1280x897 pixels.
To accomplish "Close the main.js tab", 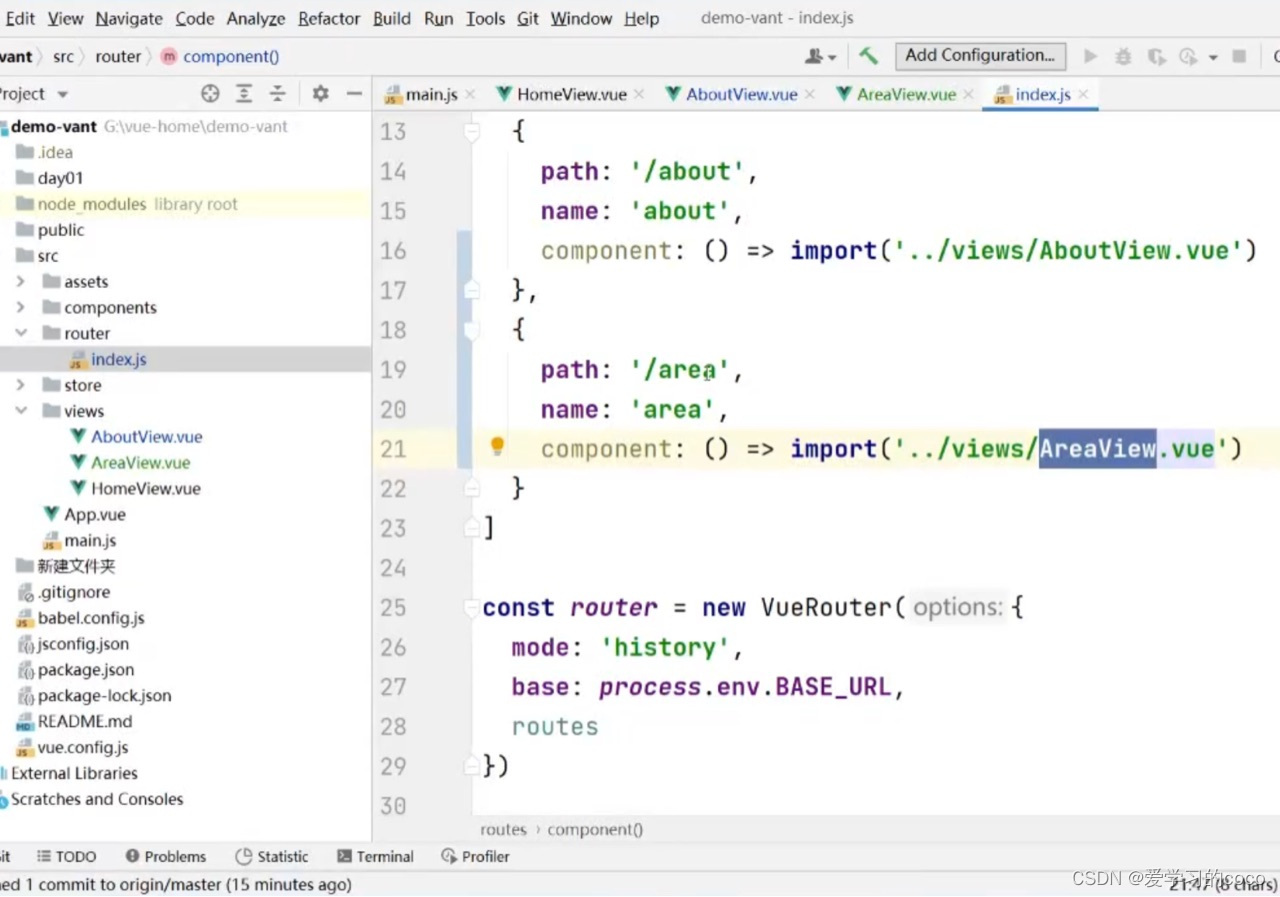I will click(x=470, y=95).
